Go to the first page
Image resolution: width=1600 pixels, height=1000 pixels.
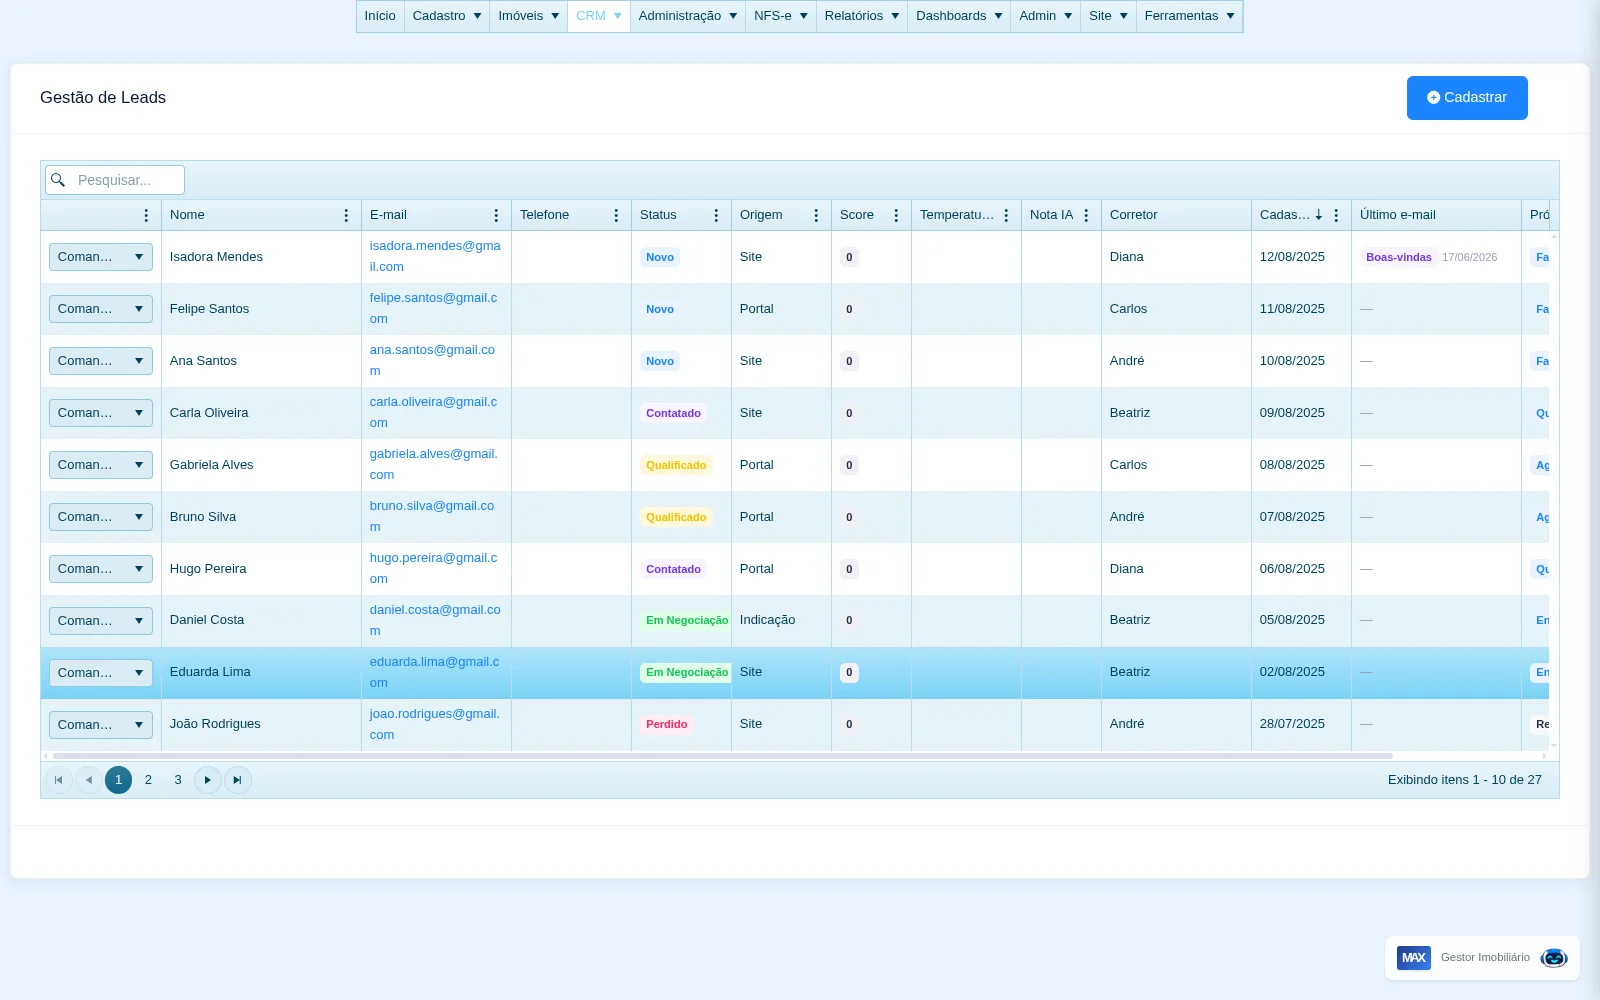point(58,780)
